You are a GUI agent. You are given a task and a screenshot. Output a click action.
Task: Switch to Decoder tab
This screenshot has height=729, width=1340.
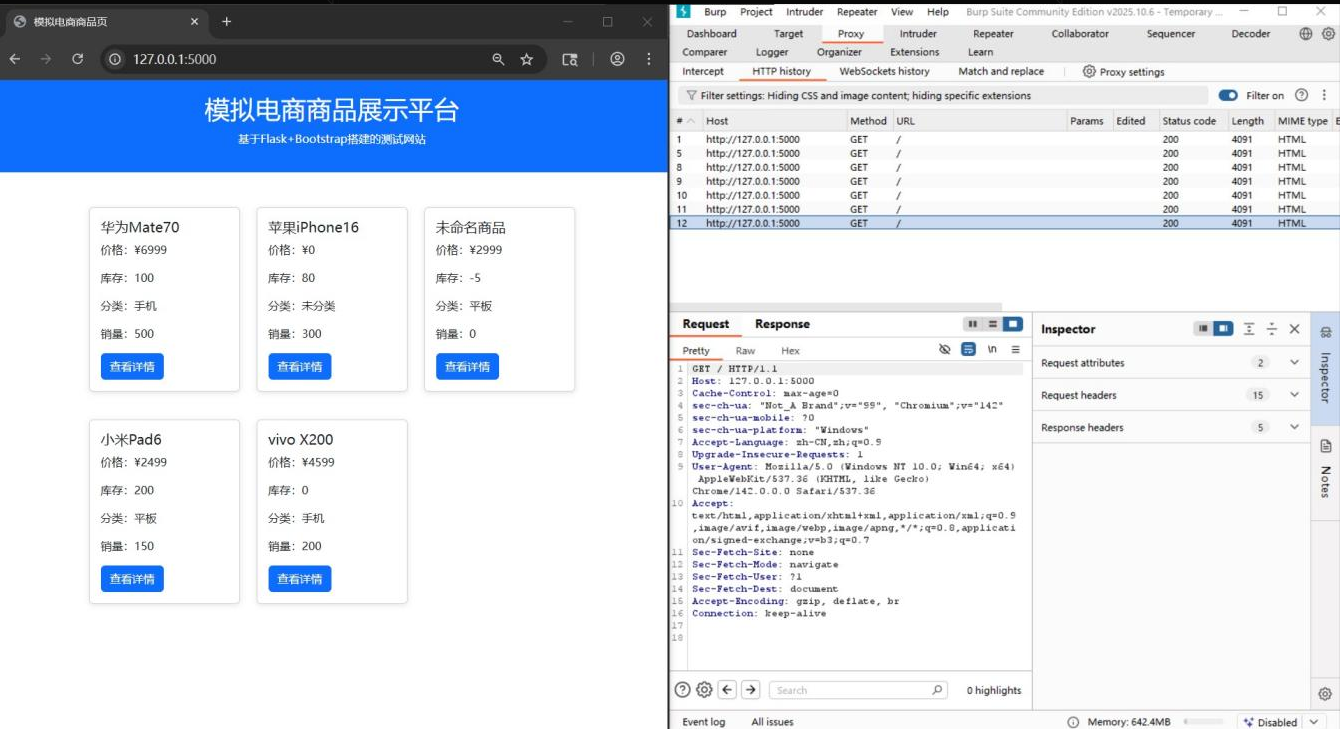[1251, 34]
